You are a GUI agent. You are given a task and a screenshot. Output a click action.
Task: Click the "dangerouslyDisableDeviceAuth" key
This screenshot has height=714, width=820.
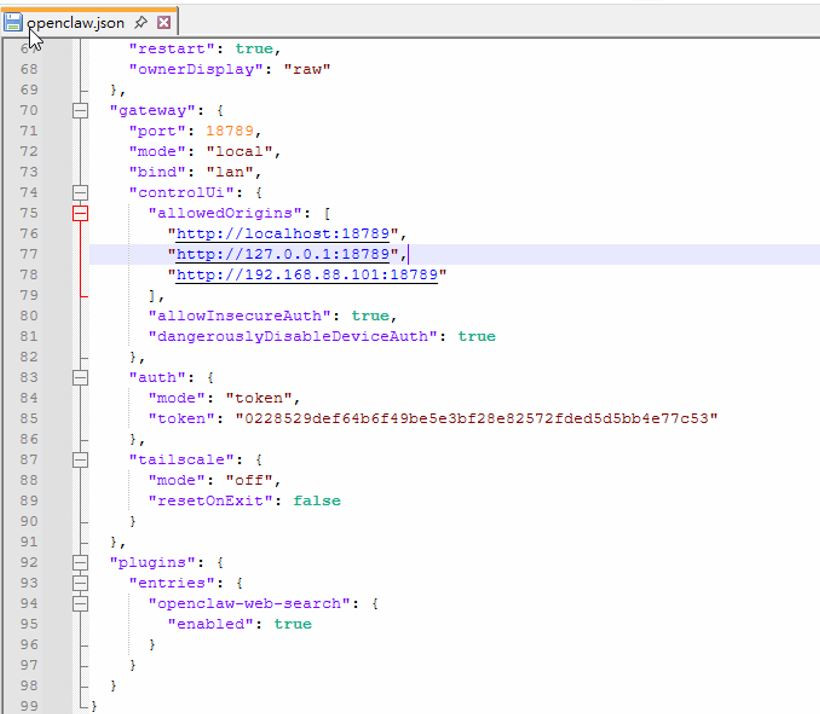tap(293, 336)
